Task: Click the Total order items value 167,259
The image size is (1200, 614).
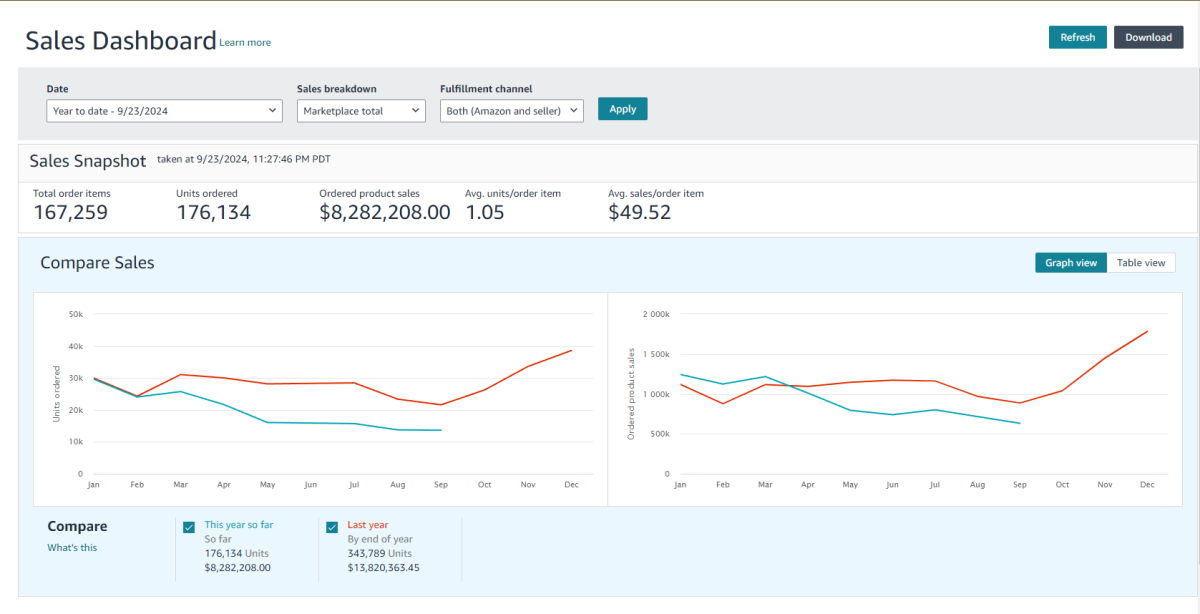Action: click(71, 212)
